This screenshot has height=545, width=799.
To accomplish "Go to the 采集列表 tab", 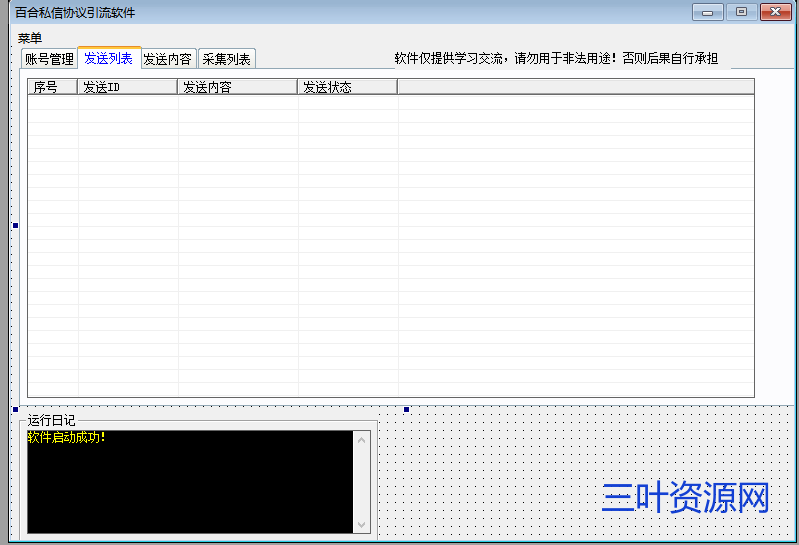I will pos(226,59).
